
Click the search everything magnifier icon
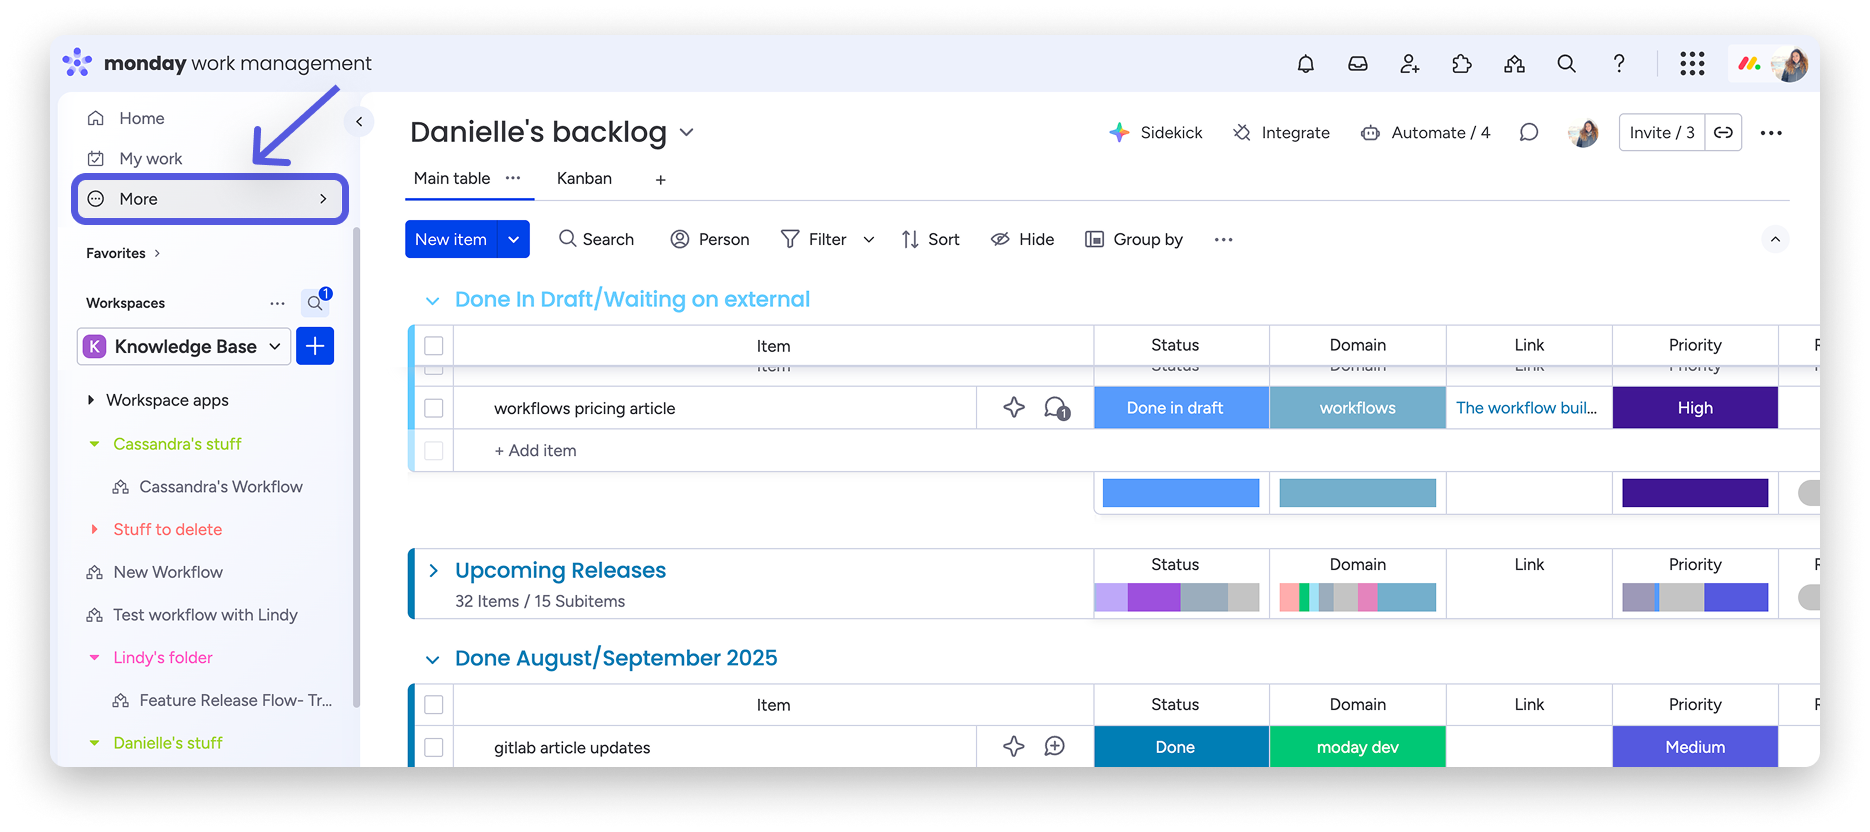[x=1566, y=64]
